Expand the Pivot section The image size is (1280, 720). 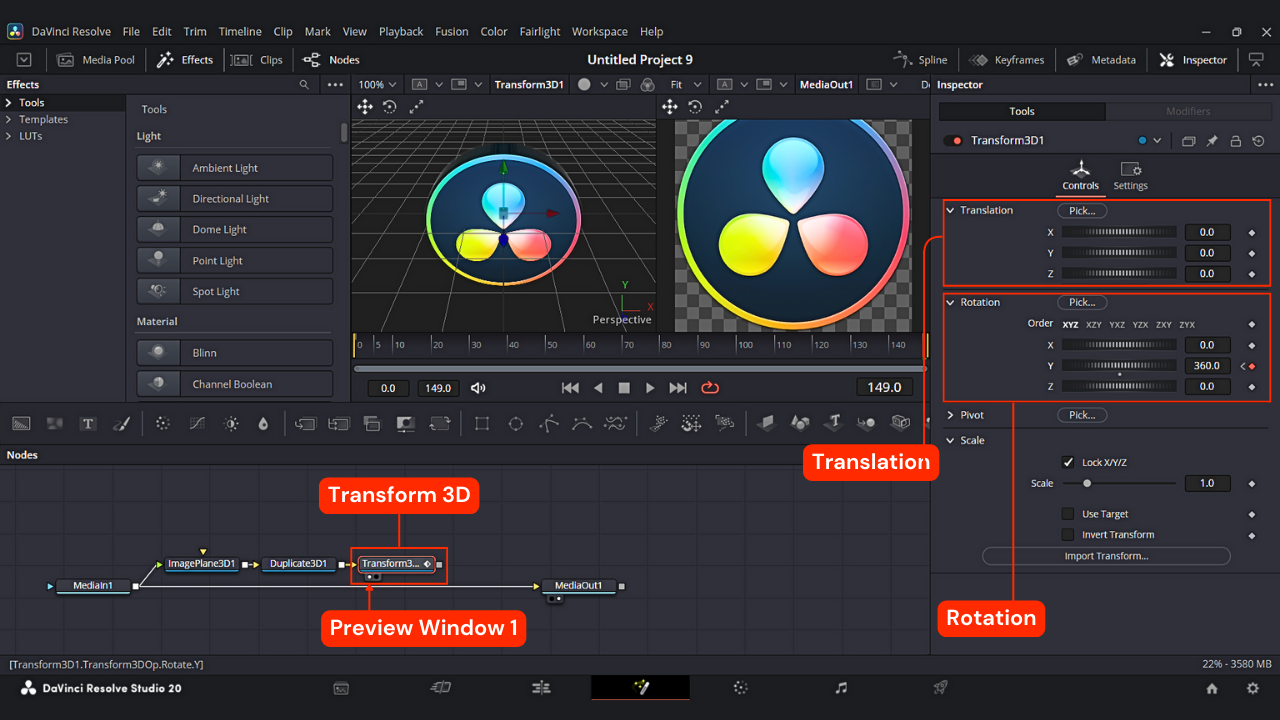[x=950, y=415]
